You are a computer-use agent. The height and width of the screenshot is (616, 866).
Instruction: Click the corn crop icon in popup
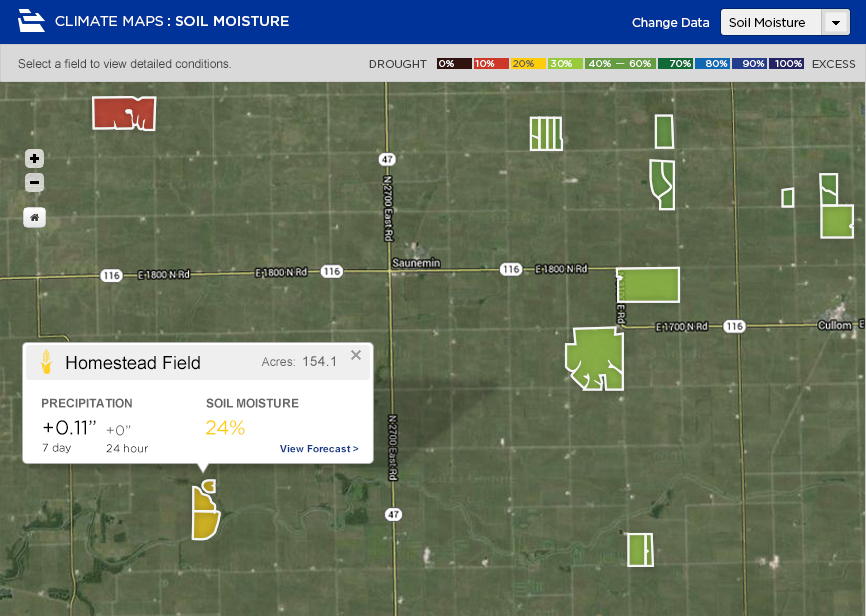46,362
